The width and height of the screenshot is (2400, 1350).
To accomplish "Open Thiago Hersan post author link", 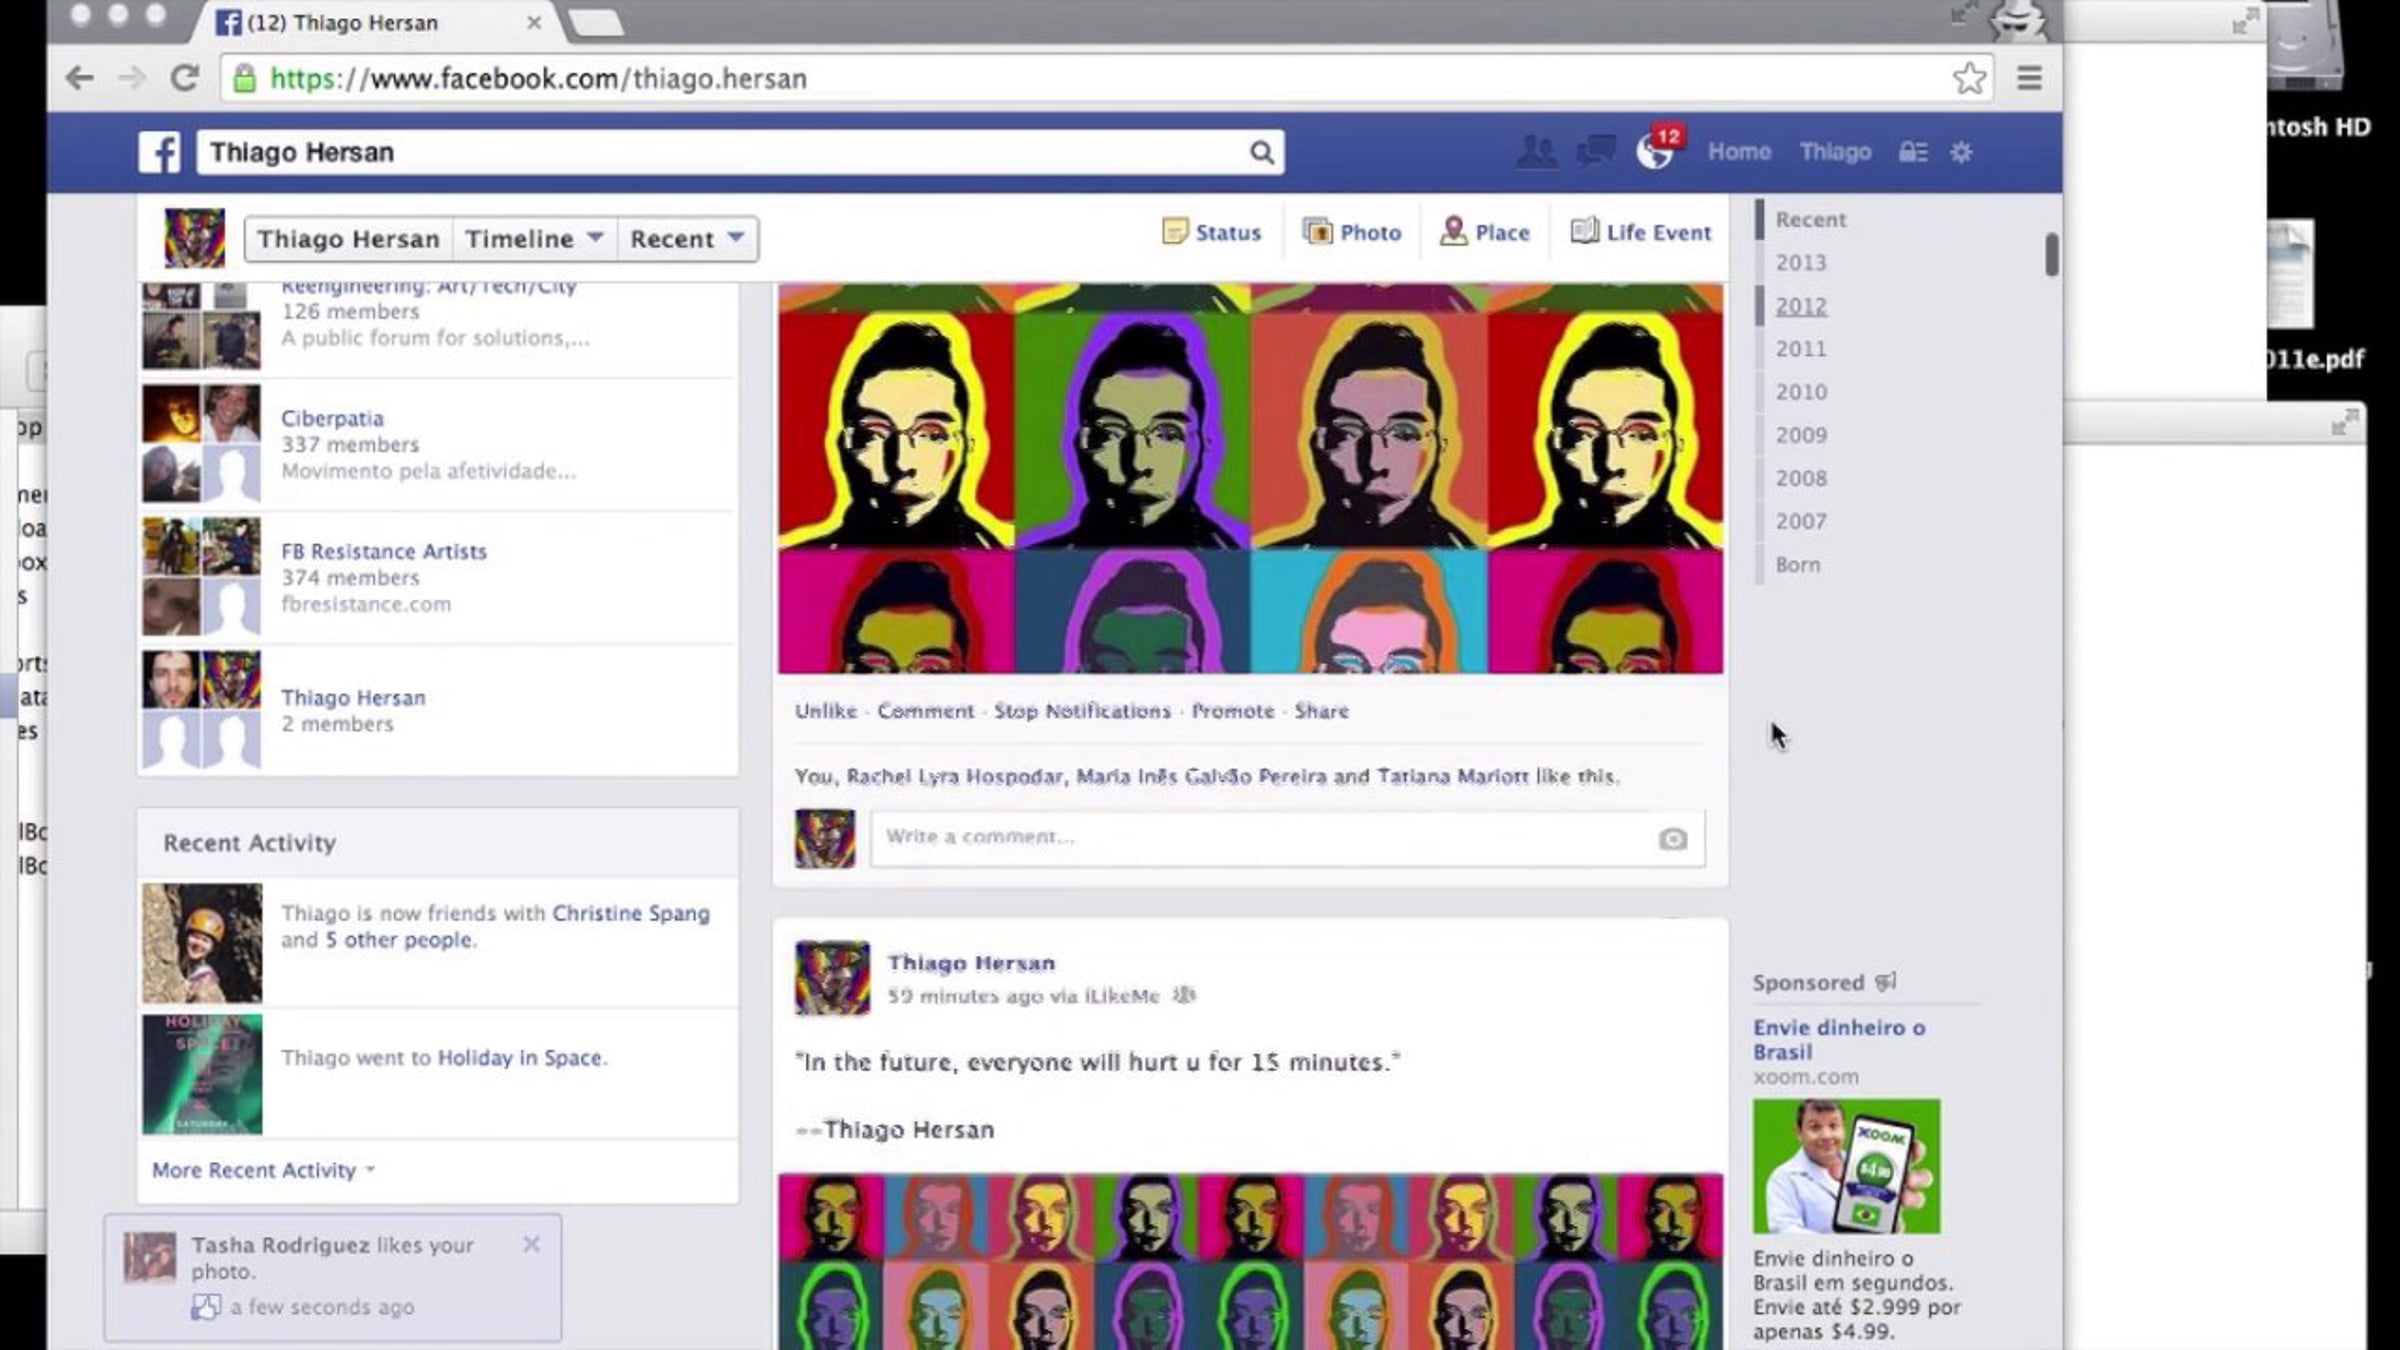I will 971,963.
